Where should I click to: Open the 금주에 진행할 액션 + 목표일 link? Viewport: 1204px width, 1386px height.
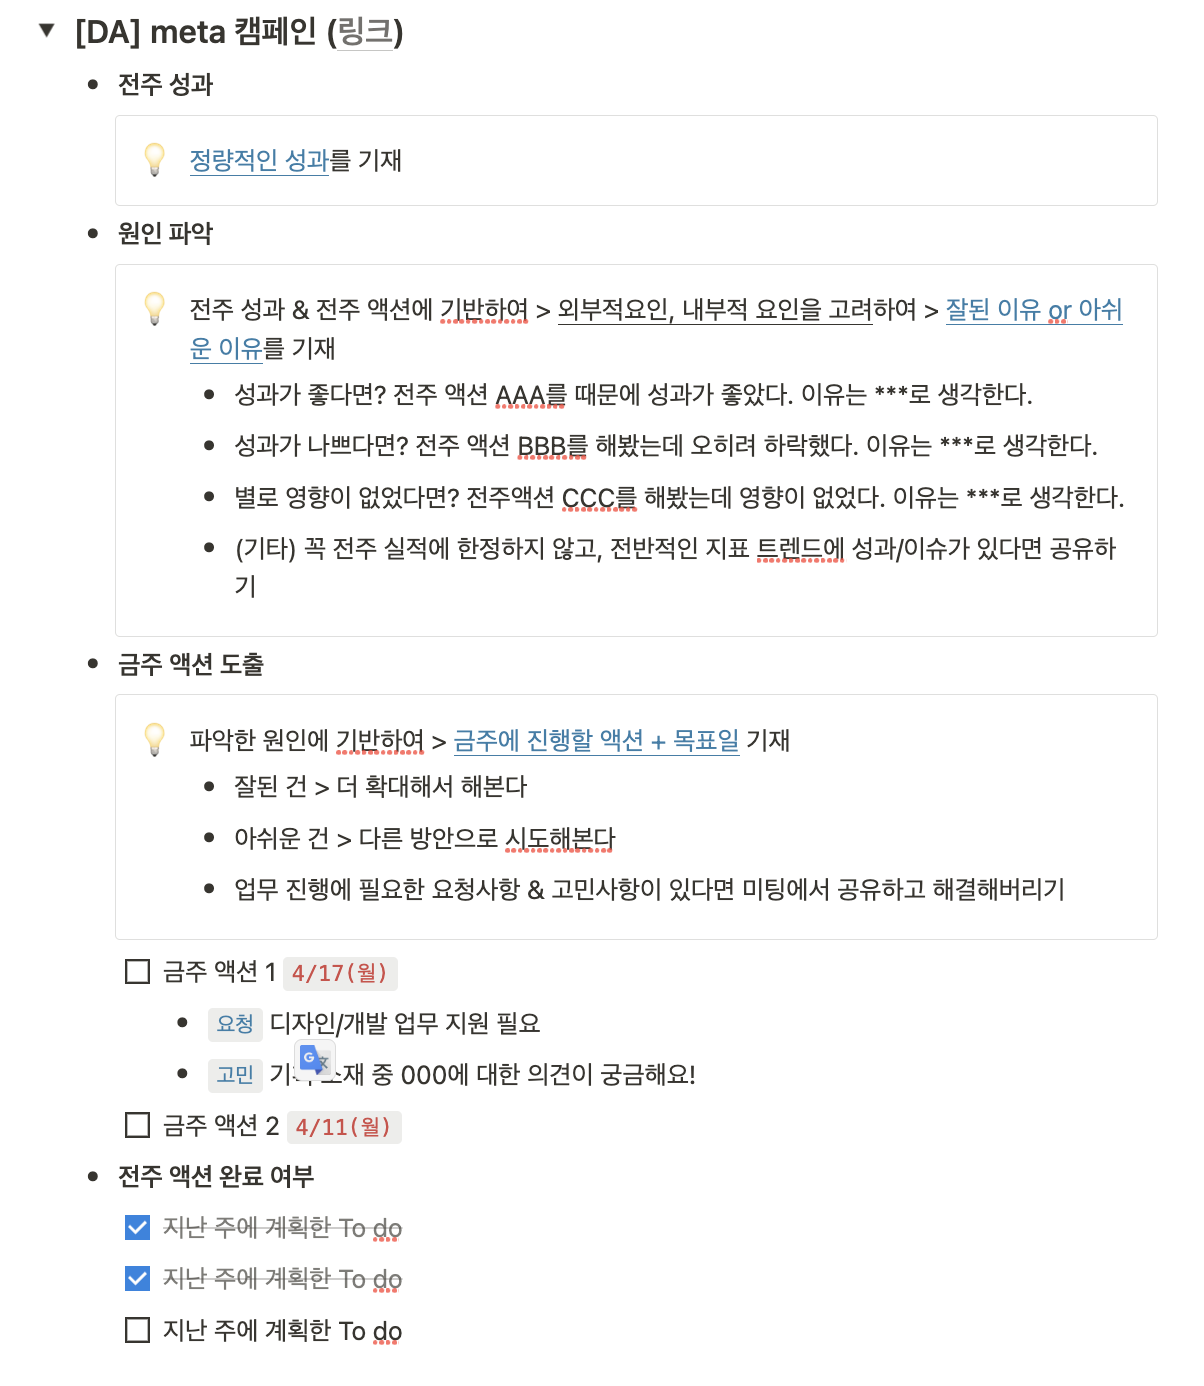tap(596, 740)
